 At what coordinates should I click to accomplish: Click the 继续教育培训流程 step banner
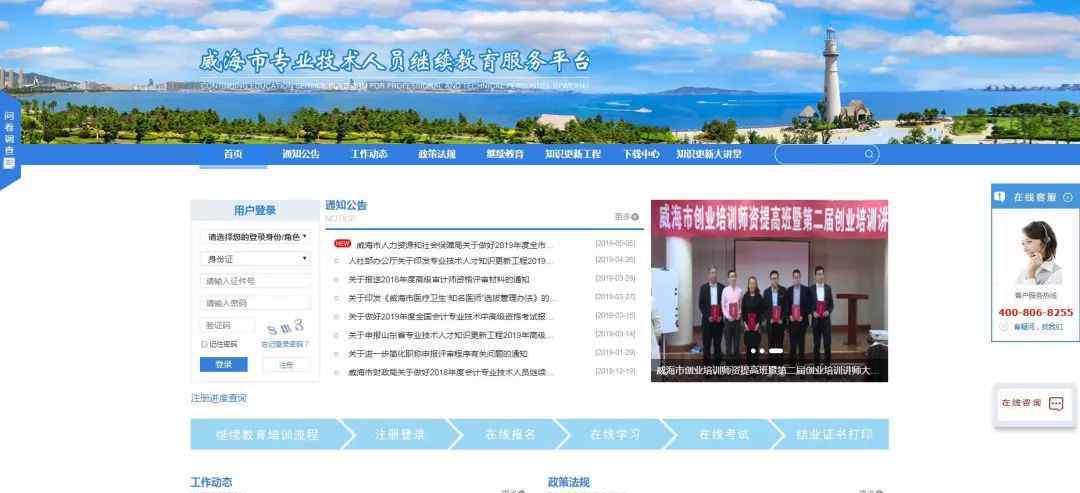point(267,434)
